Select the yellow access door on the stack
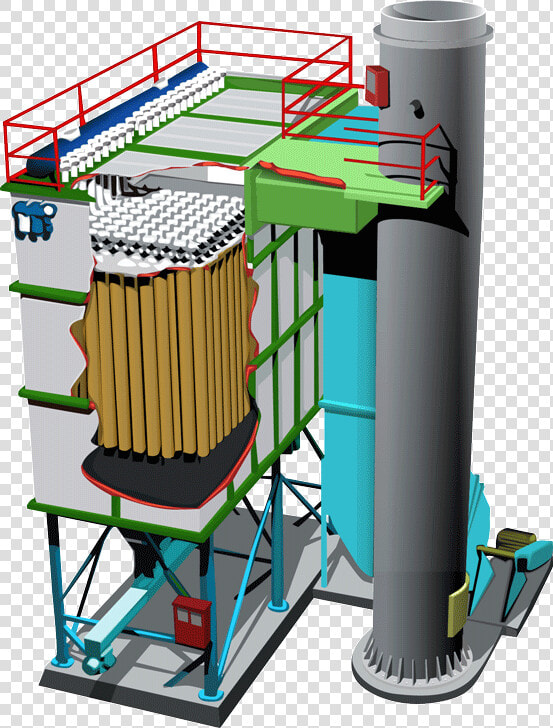Screen dimensions: 553x728 (x=458, y=605)
